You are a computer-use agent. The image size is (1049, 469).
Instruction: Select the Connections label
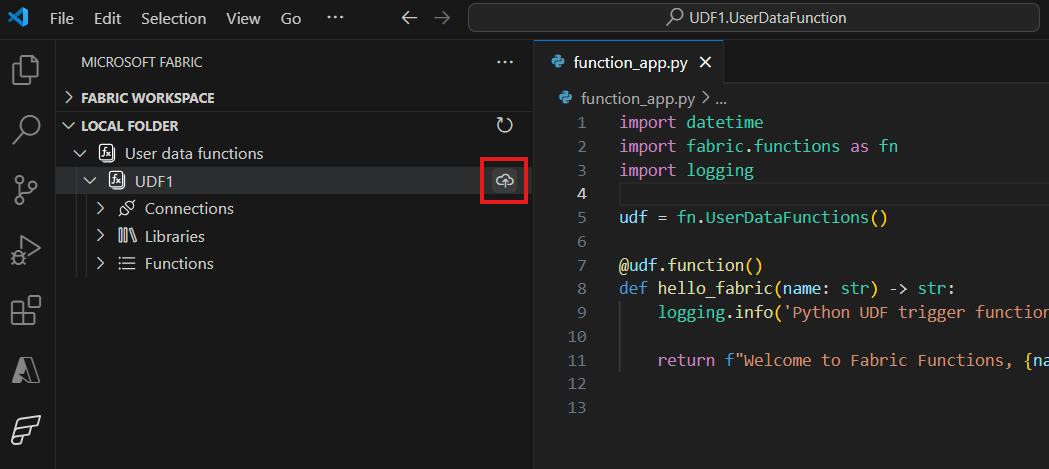tap(189, 209)
